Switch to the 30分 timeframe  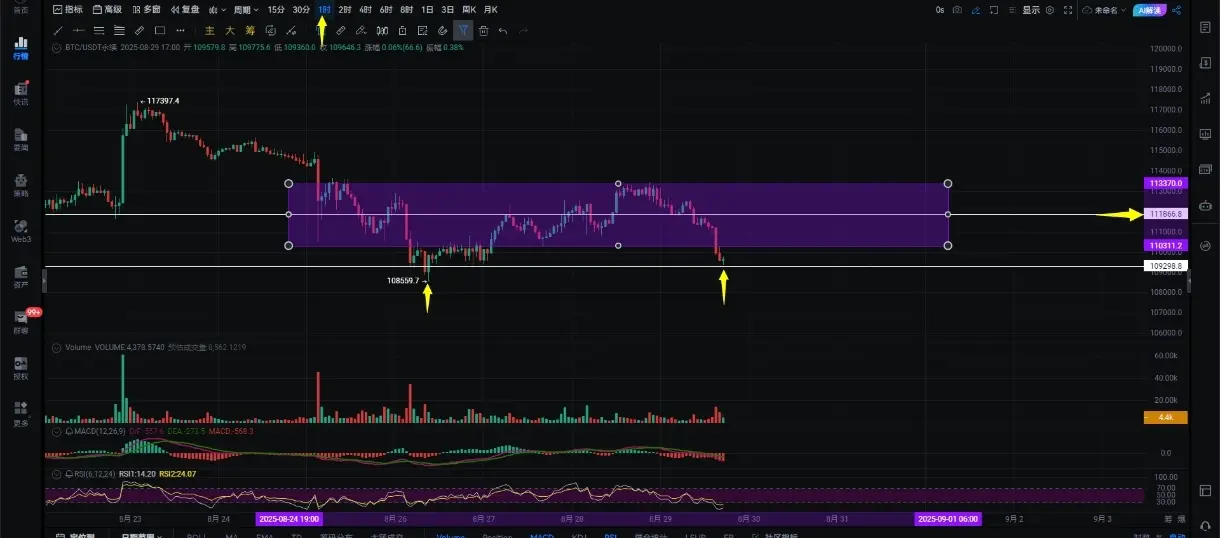pyautogui.click(x=301, y=9)
